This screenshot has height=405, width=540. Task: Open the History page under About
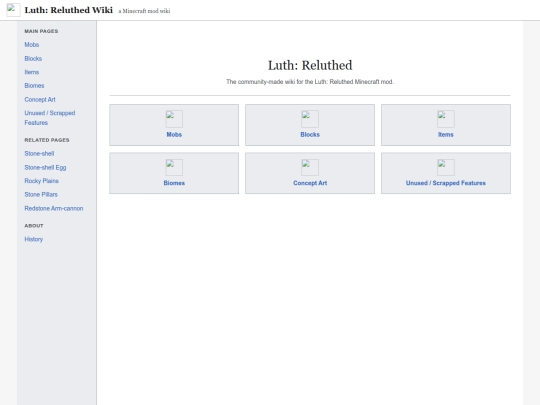click(34, 239)
